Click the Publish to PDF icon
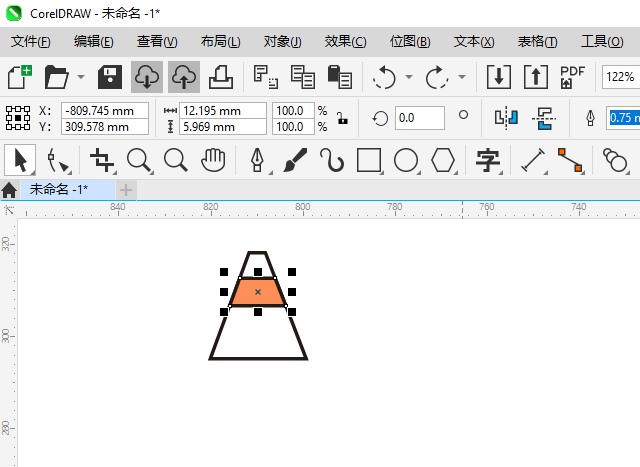The image size is (640, 467). coord(572,77)
